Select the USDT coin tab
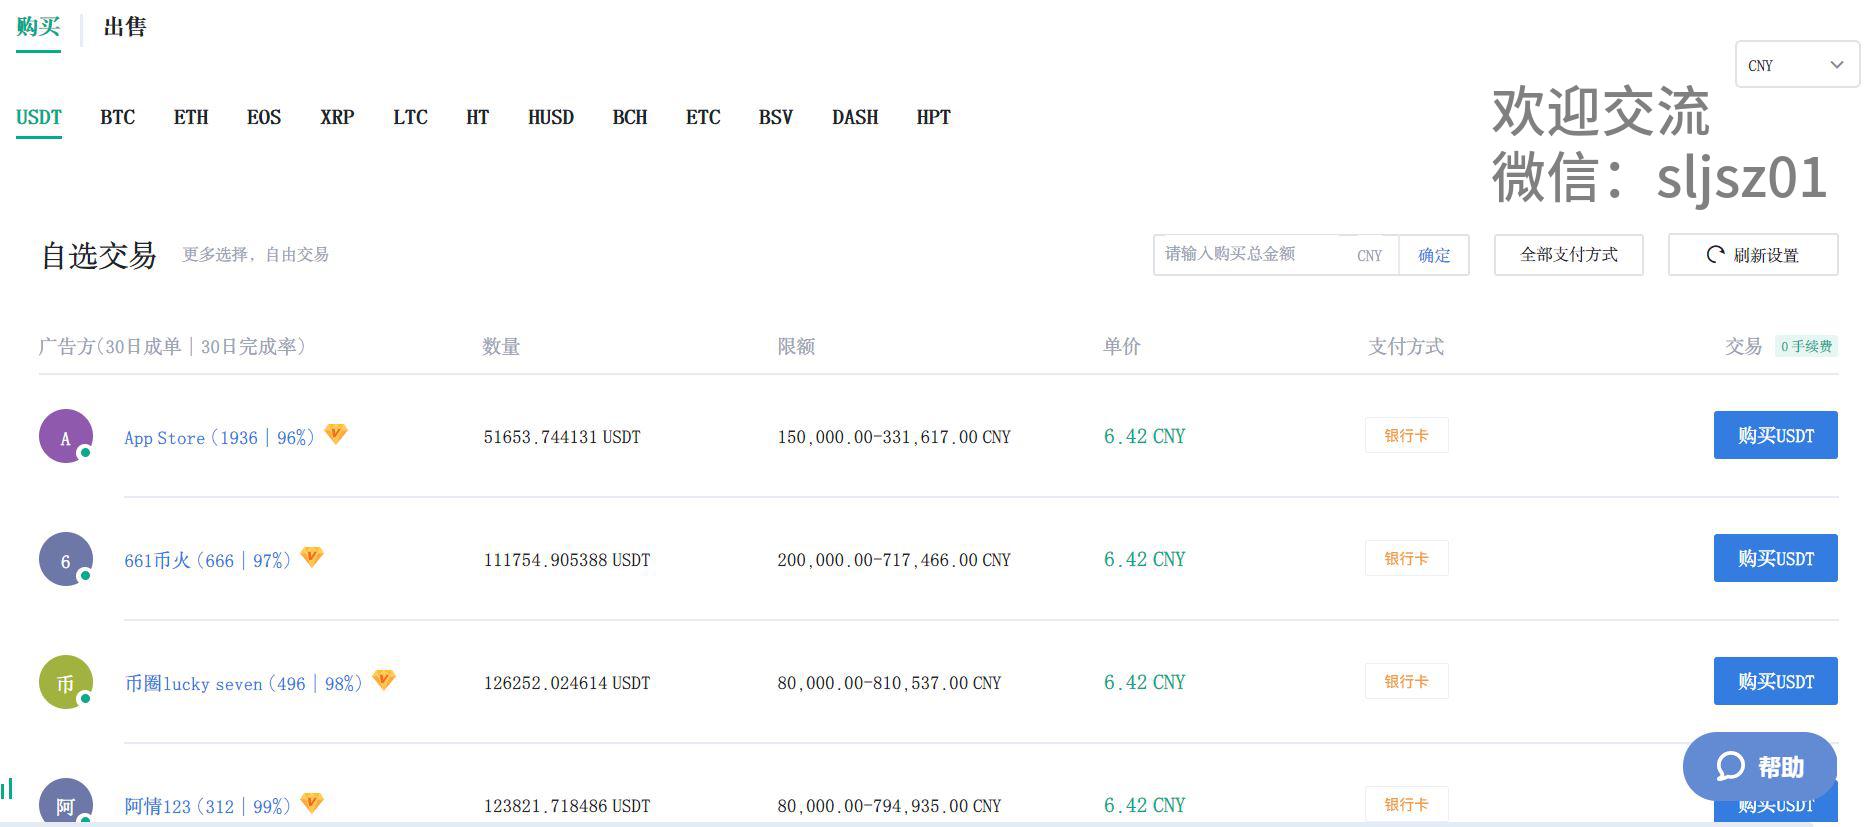Screen dimensions: 1864x827 point(39,117)
